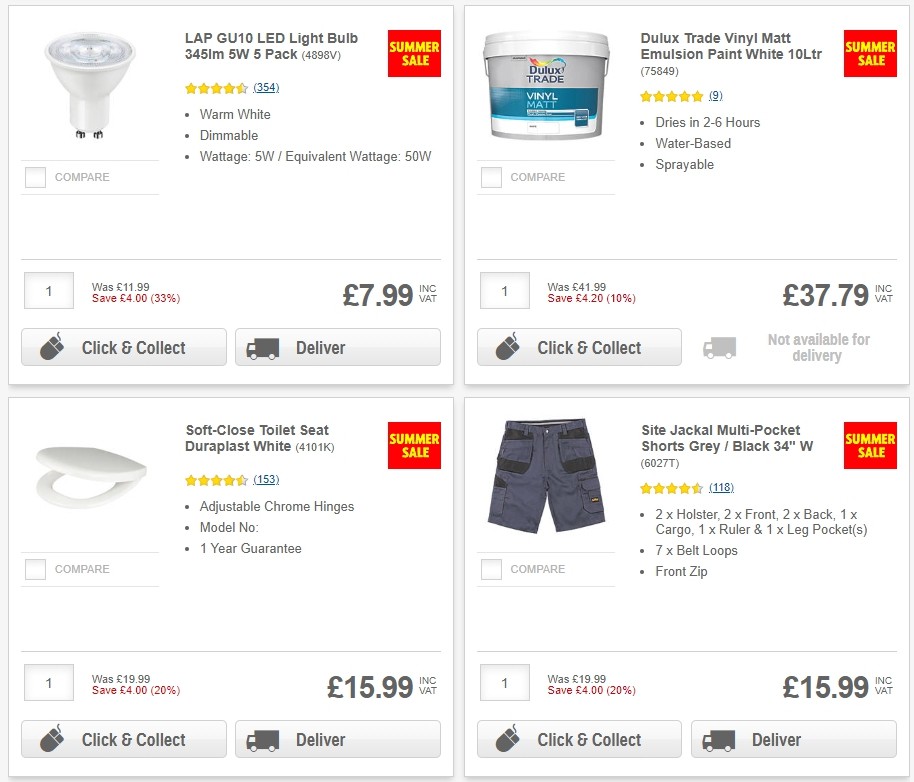
Task: Click the Summer Sale badge on Site Jackal shorts
Action: [x=870, y=445]
